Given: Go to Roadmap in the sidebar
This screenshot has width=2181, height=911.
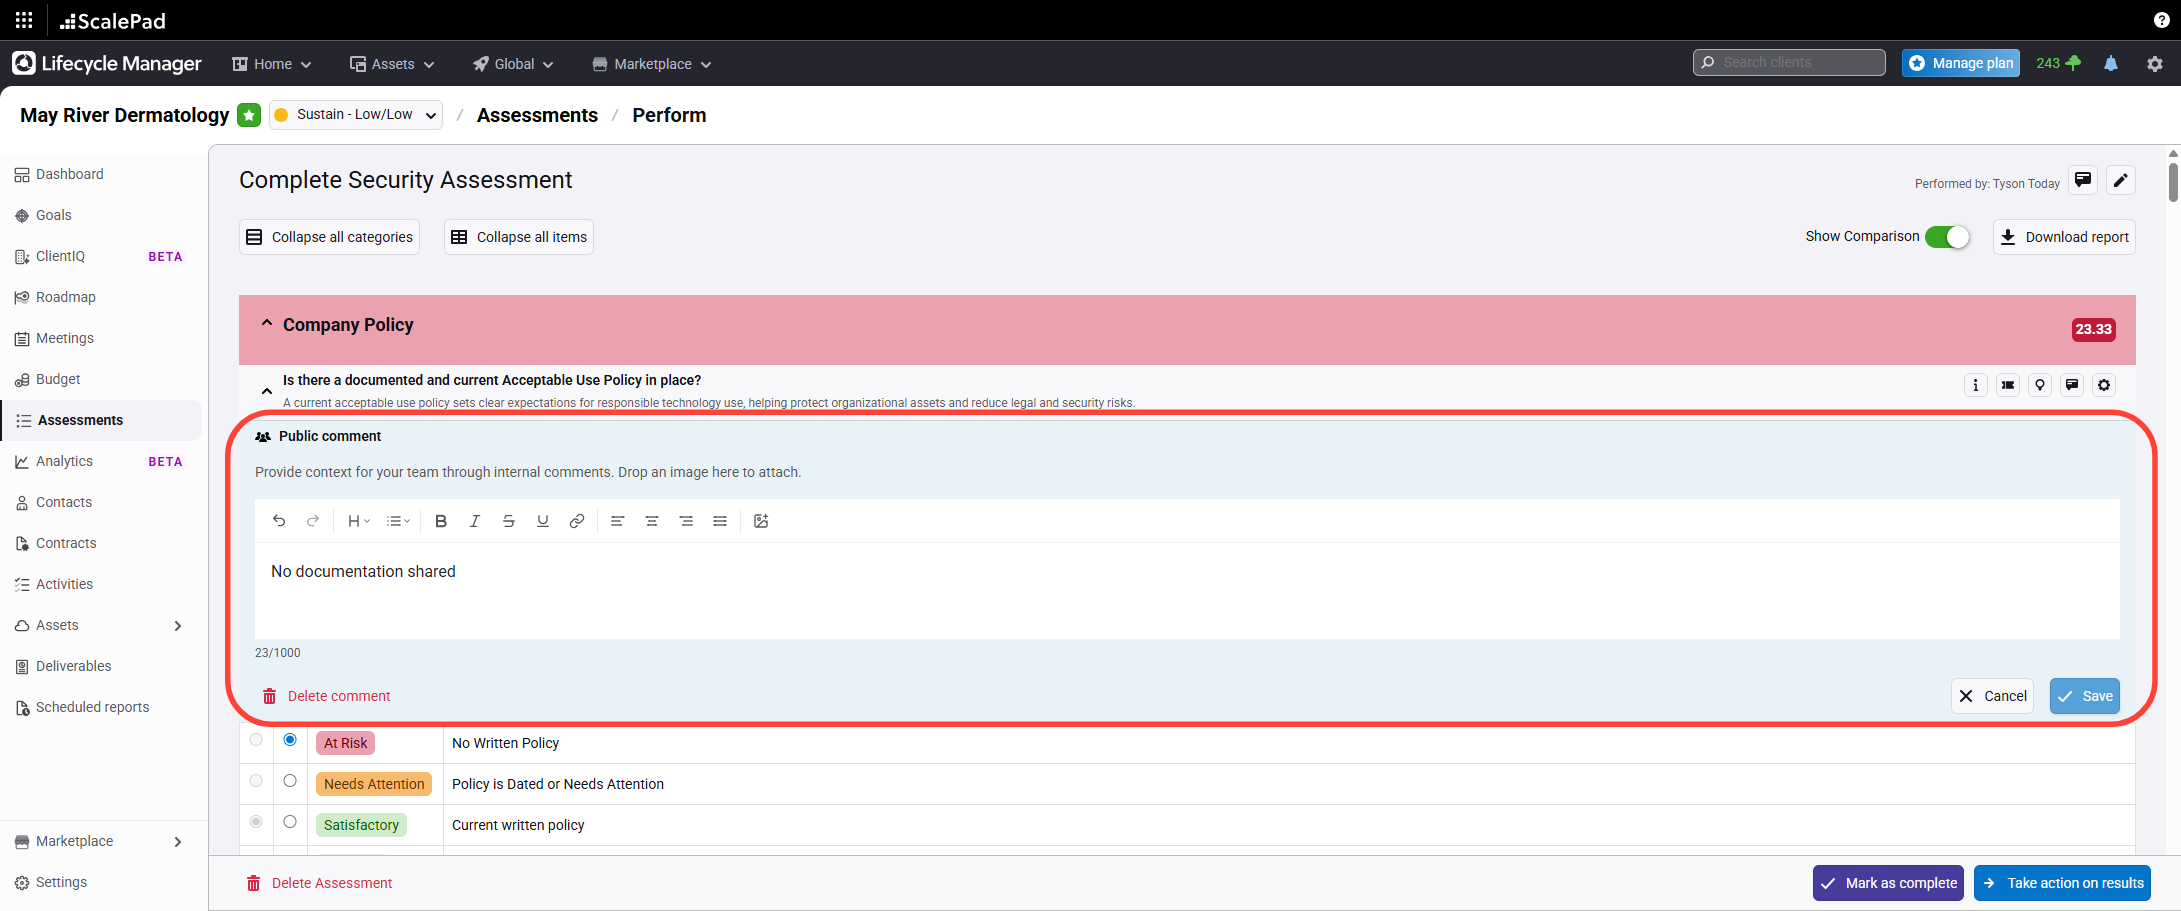Looking at the screenshot, I should 66,297.
